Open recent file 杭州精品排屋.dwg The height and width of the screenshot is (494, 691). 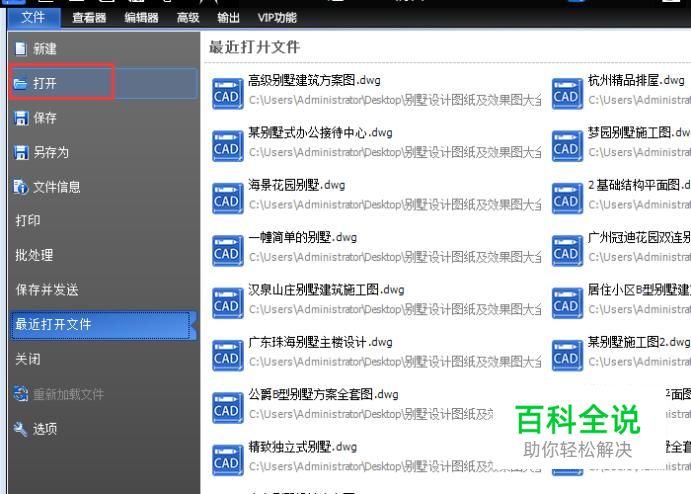tap(636, 80)
